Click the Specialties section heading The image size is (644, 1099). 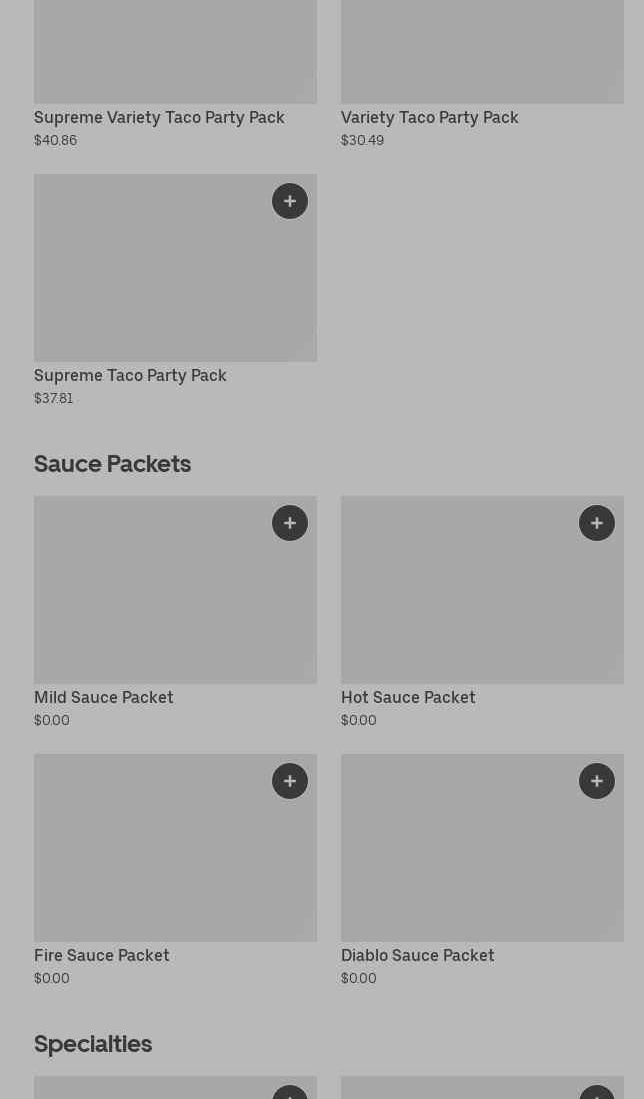tap(93, 1044)
